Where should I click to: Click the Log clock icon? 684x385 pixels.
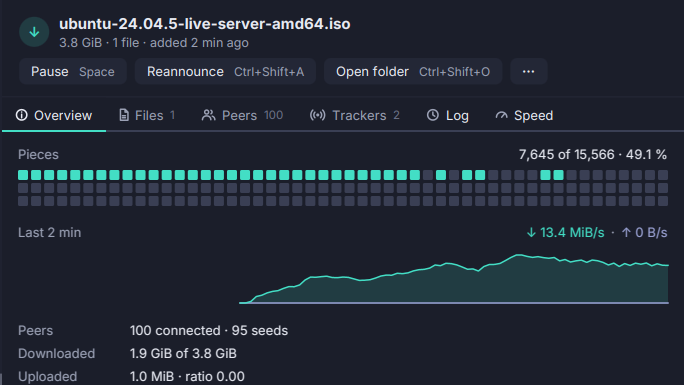433,115
